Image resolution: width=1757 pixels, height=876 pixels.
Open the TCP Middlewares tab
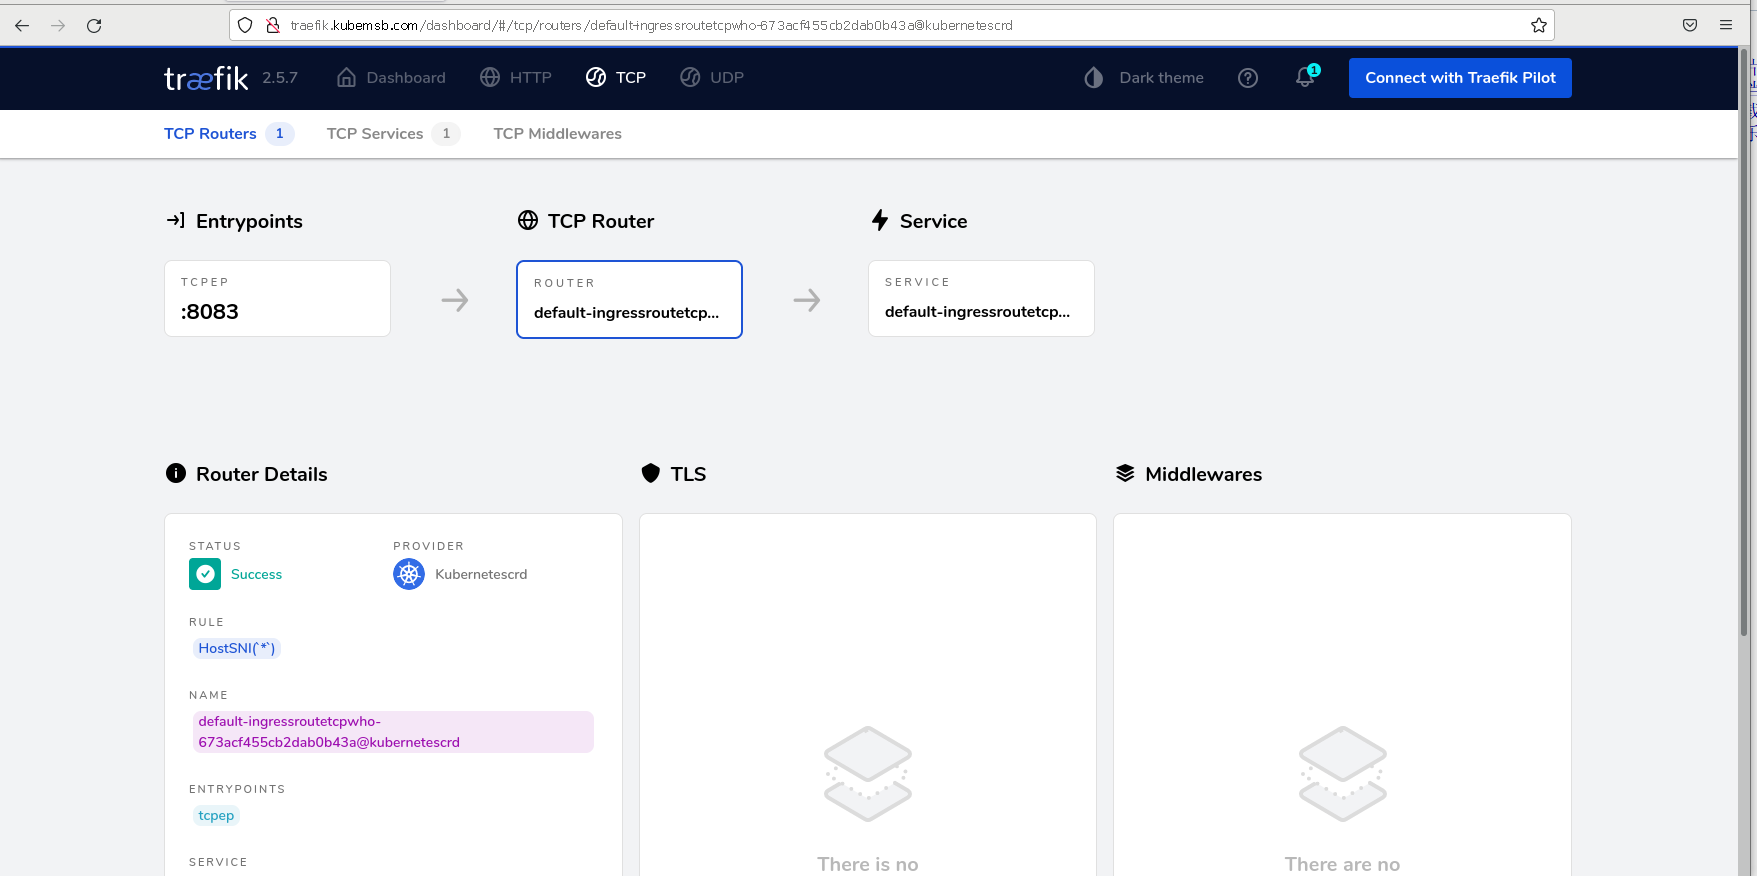pos(557,134)
